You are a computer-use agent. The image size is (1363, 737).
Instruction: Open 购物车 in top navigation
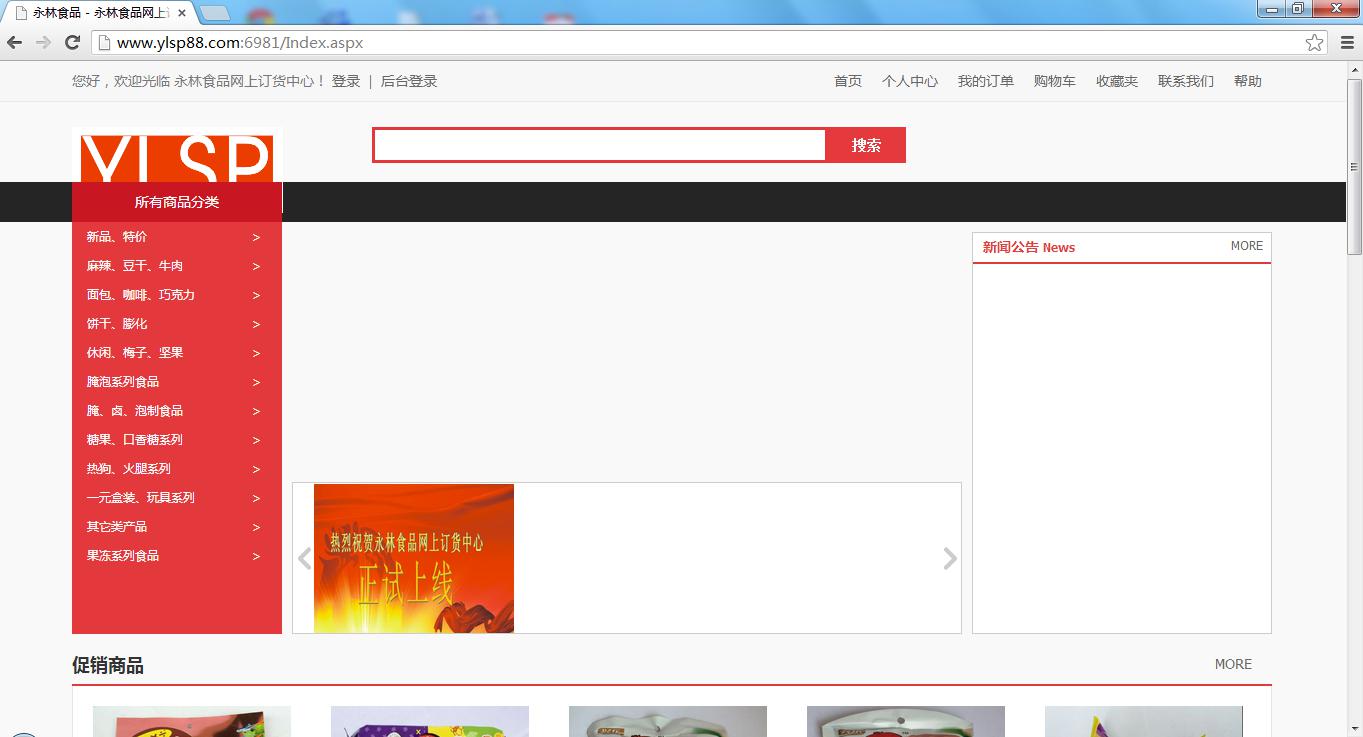tap(1054, 81)
